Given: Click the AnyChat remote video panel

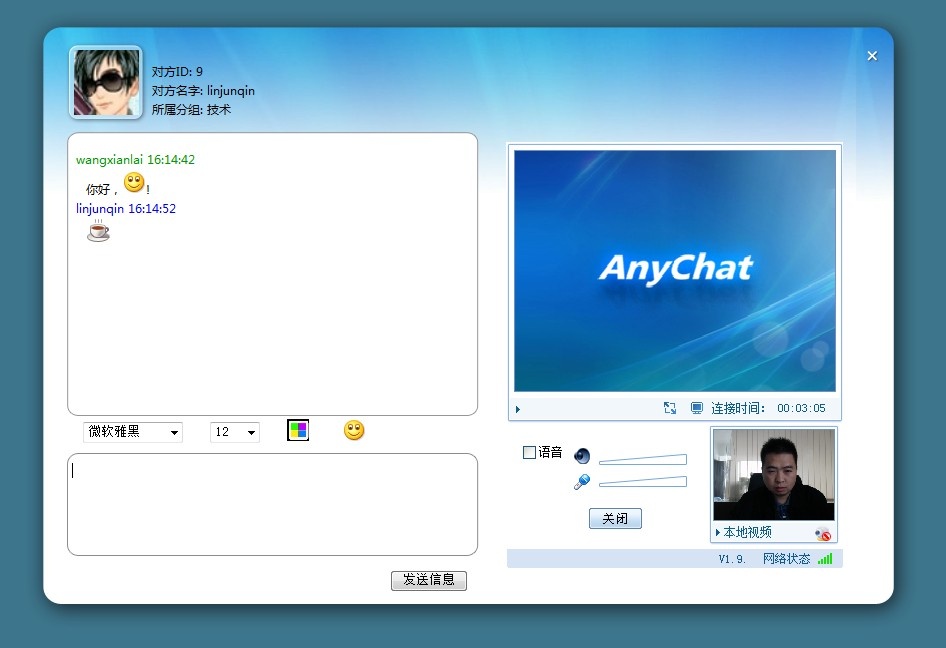Looking at the screenshot, I should (x=675, y=271).
